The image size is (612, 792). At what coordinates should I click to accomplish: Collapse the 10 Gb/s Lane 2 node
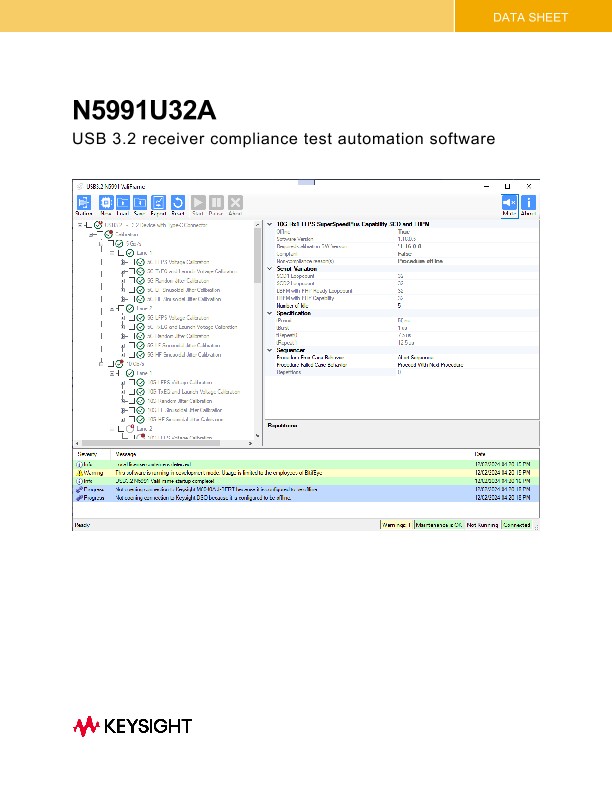112,429
